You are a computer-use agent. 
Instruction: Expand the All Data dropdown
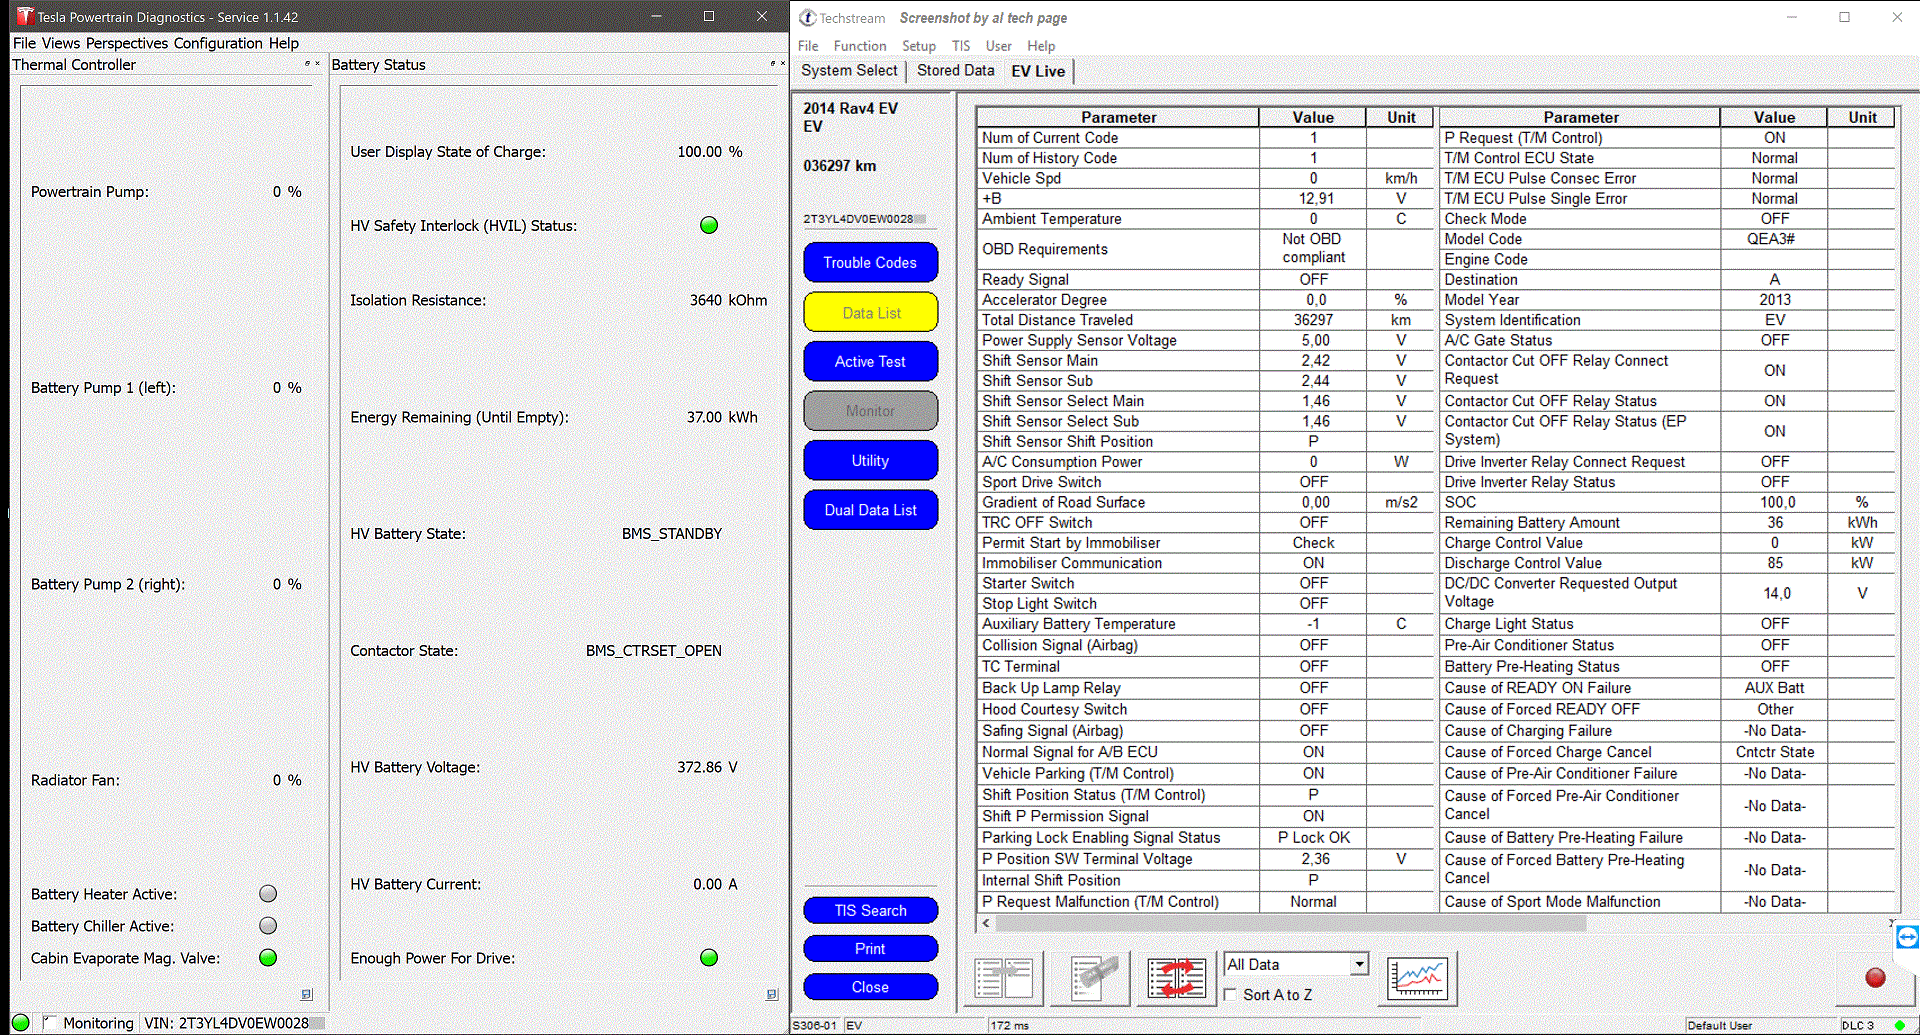(1359, 964)
